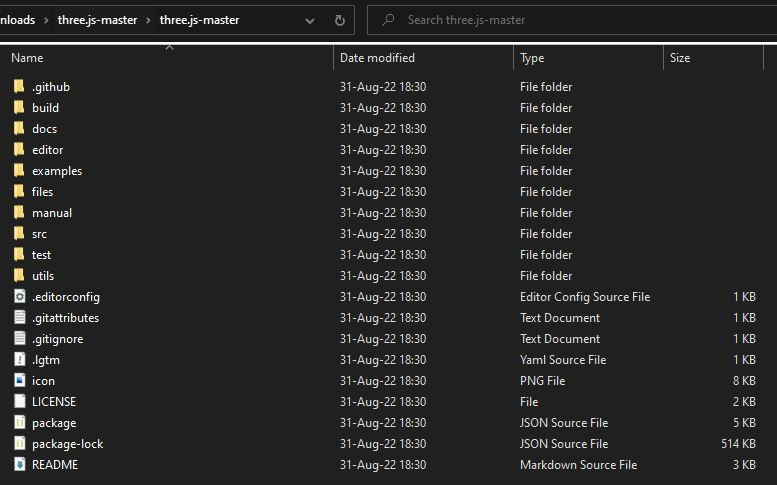
Task: Open the address bar history dropdown
Action: point(310,21)
